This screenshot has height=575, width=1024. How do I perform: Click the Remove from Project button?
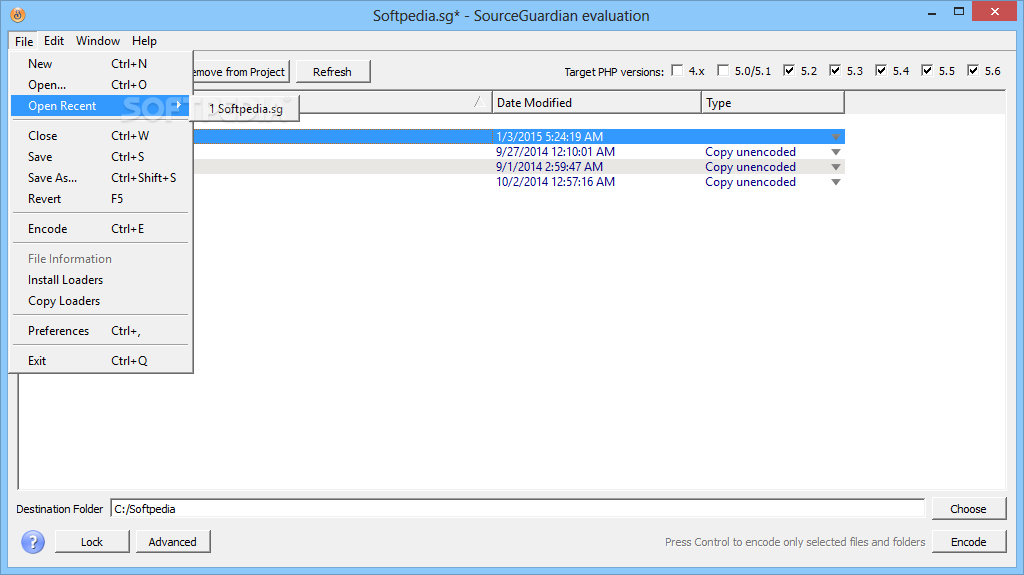coord(240,72)
